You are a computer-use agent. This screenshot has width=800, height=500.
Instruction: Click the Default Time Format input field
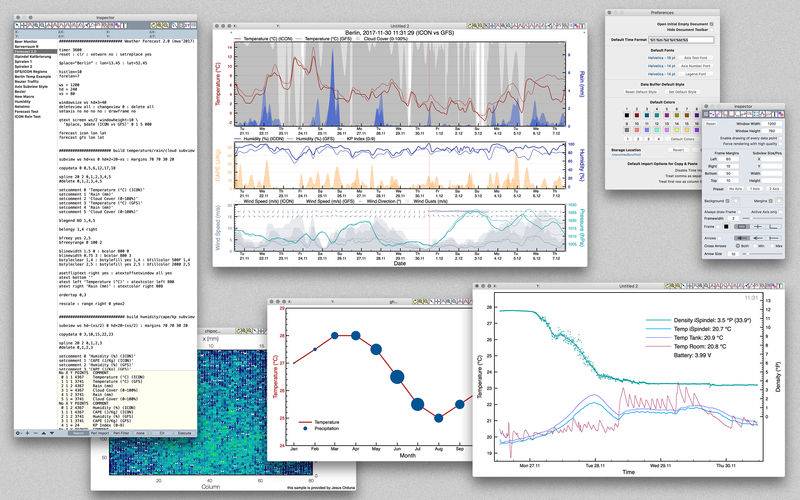tap(681, 40)
